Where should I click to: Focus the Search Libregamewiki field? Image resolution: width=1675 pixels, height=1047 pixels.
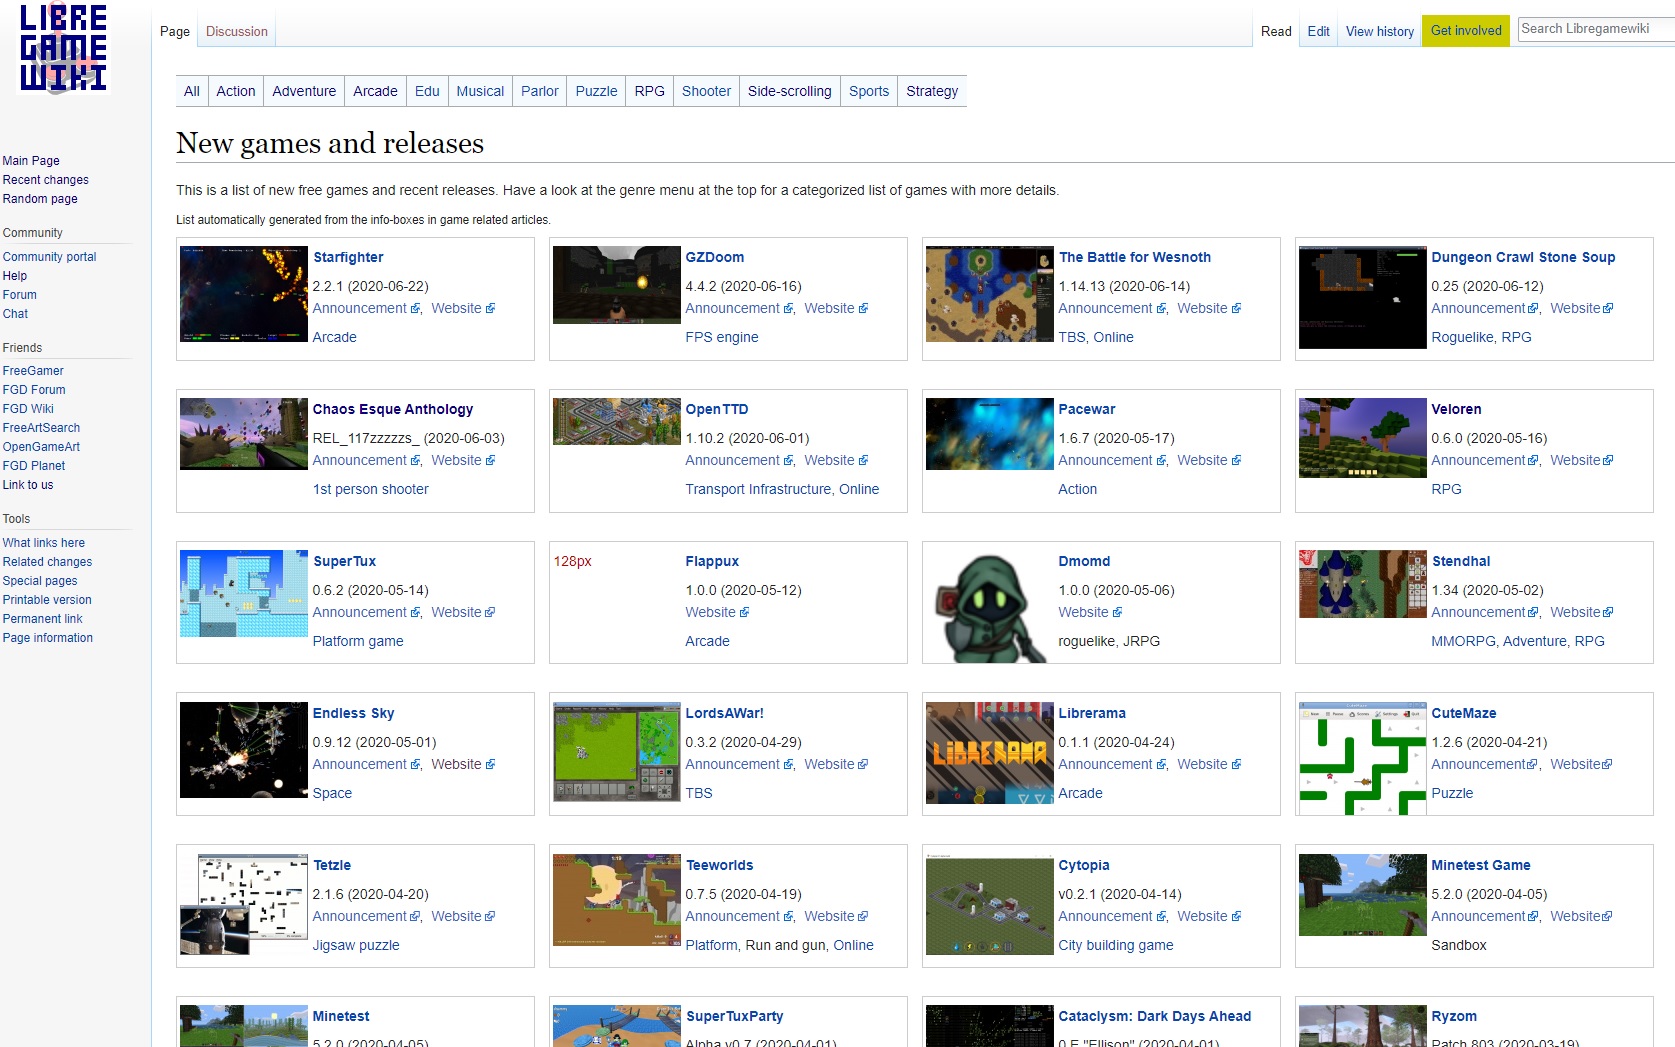tap(1596, 29)
